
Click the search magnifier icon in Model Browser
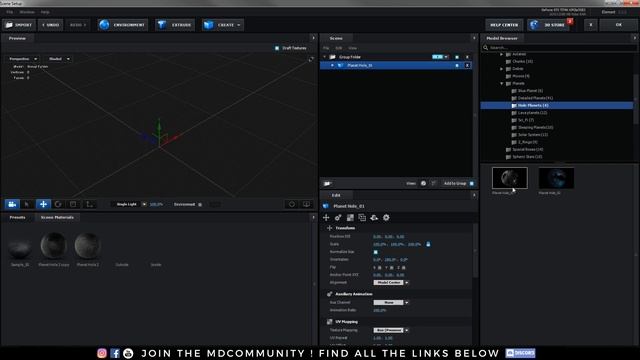tap(486, 48)
